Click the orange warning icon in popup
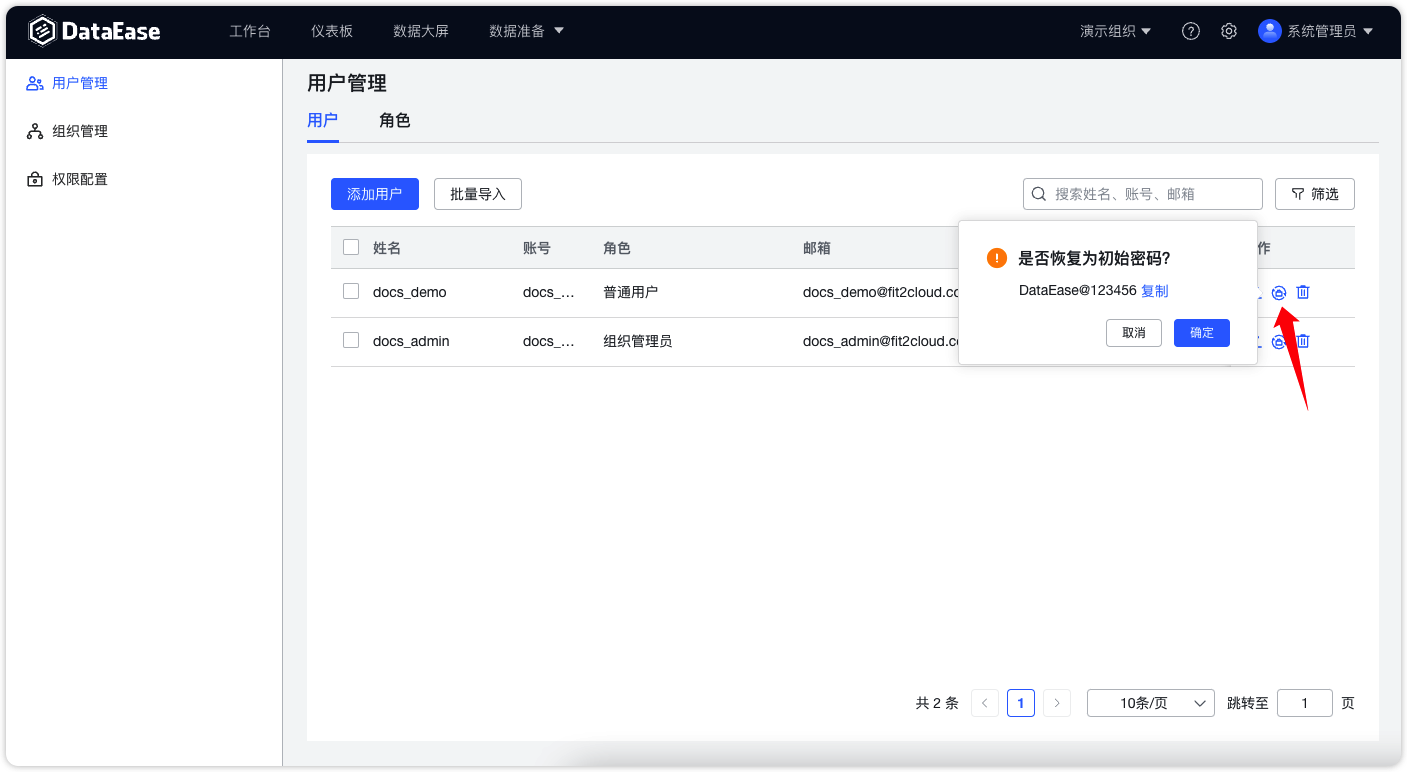 coord(997,258)
